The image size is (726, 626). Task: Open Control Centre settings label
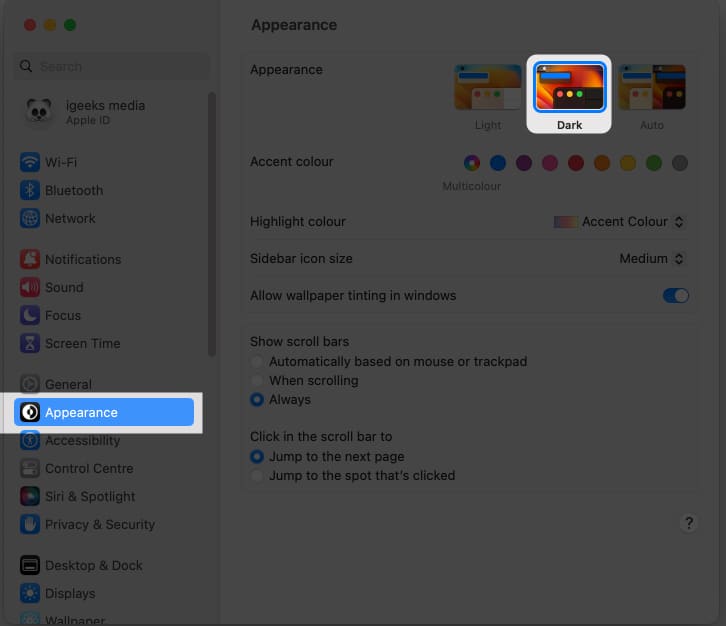pos(89,468)
